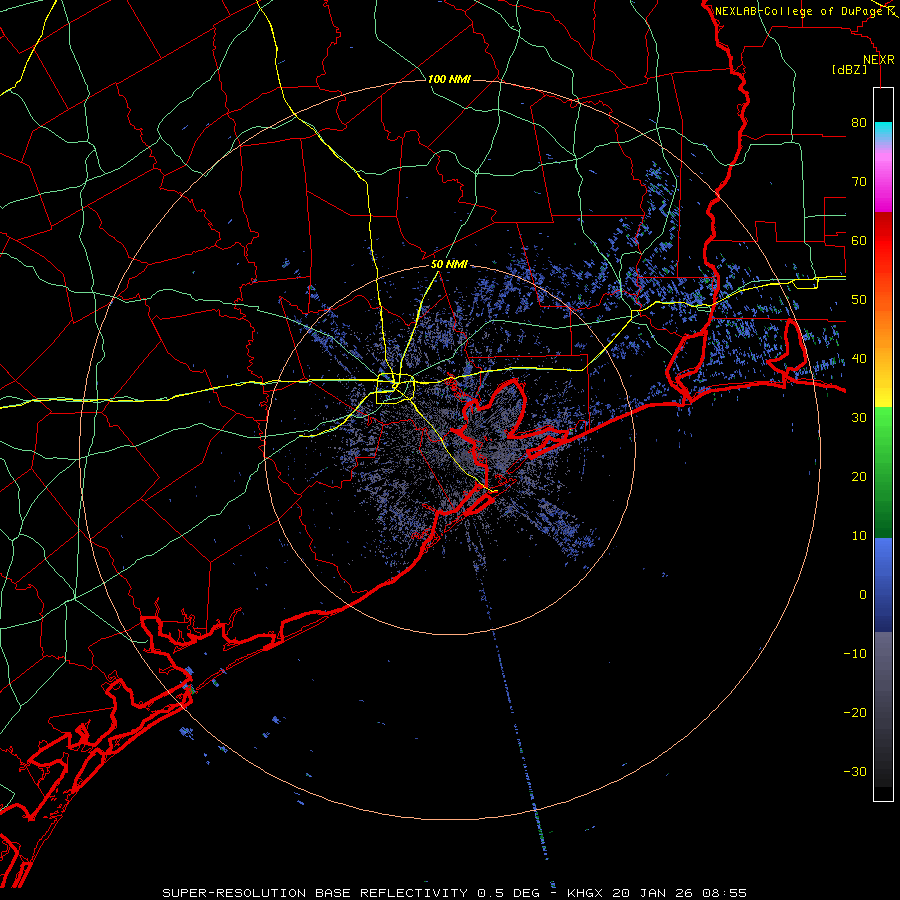900x900 pixels.
Task: Click the 20 value on dBZ scale
Action: [859, 477]
